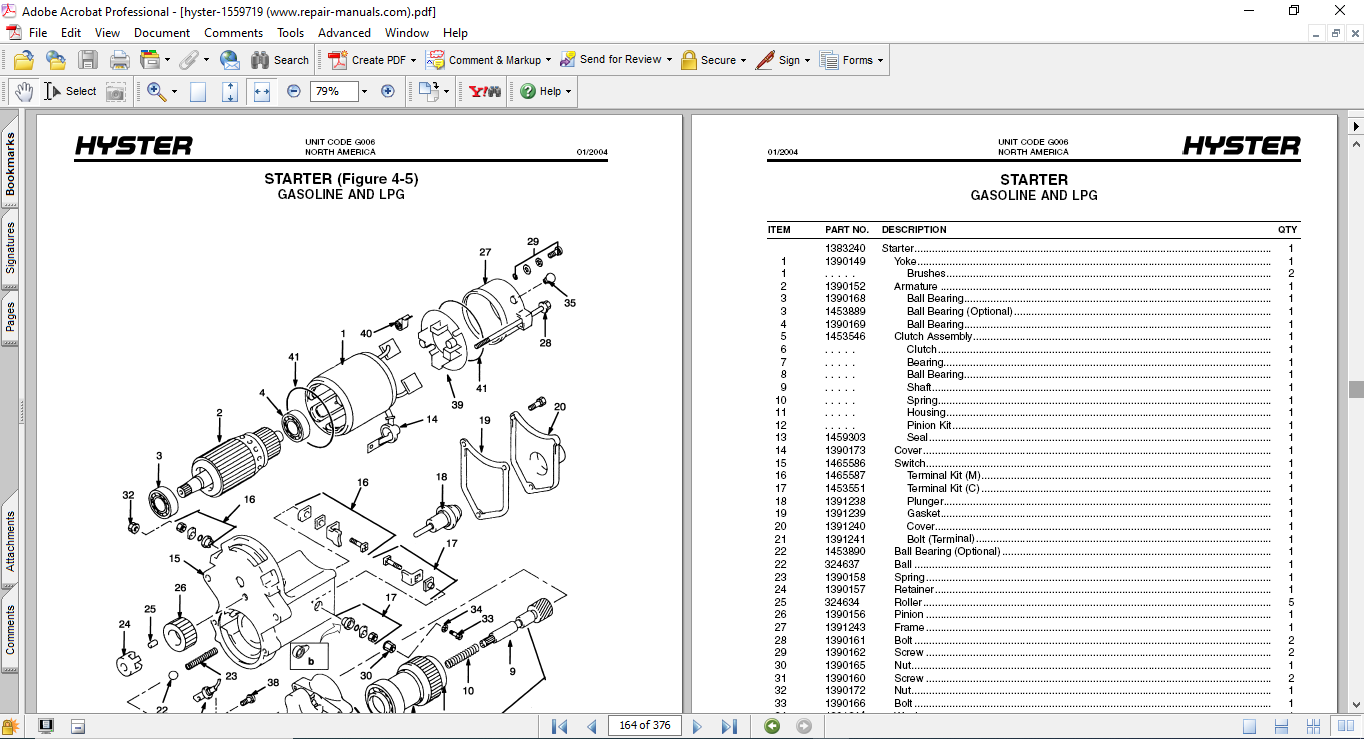Viewport: 1364px width, 739px height.
Task: Open the Document menu
Action: point(161,32)
